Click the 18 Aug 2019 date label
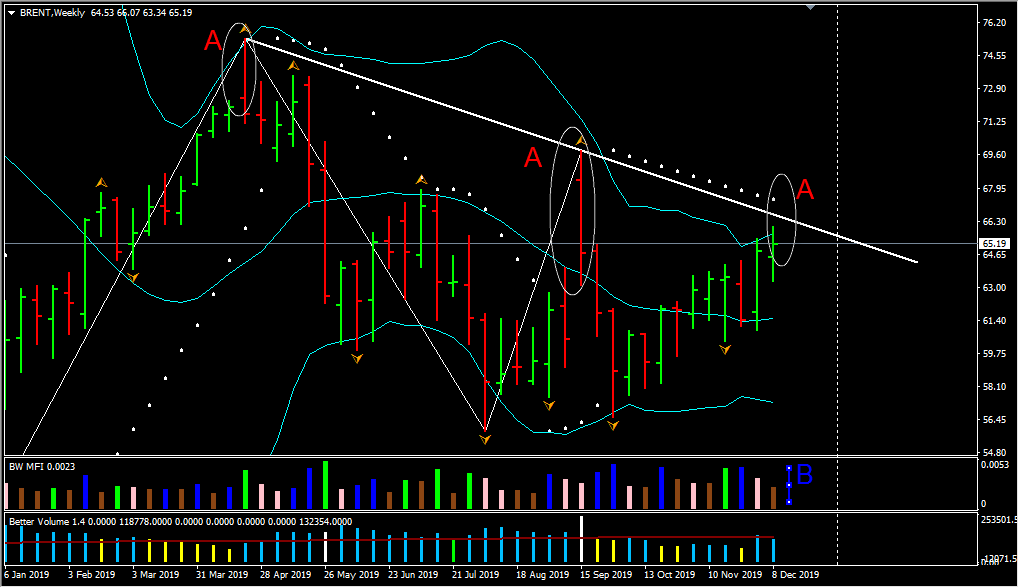This screenshot has width=1019, height=588. [543, 575]
